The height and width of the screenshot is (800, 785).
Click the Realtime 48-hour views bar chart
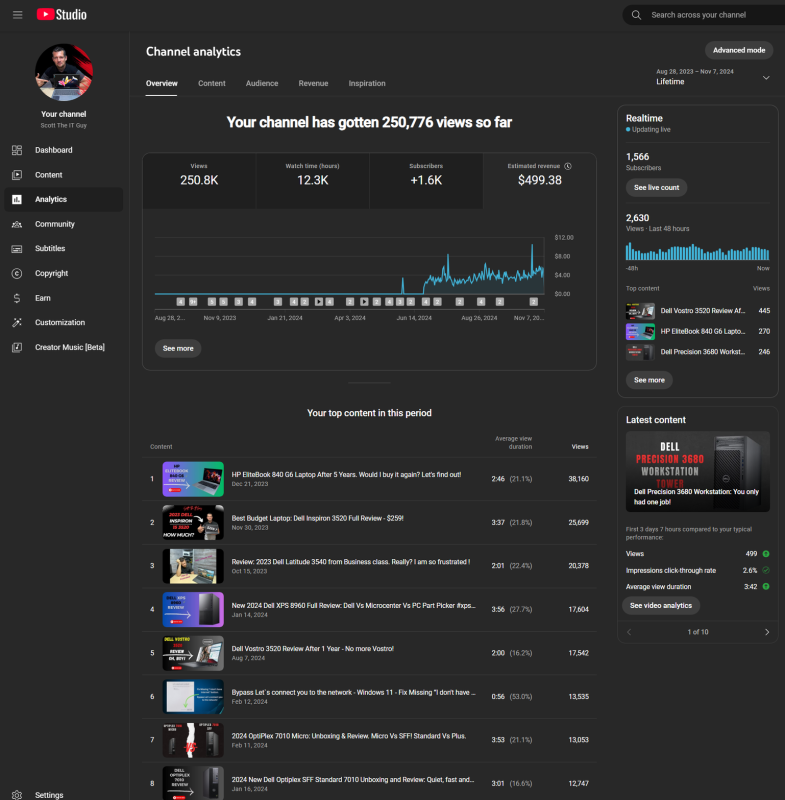697,252
